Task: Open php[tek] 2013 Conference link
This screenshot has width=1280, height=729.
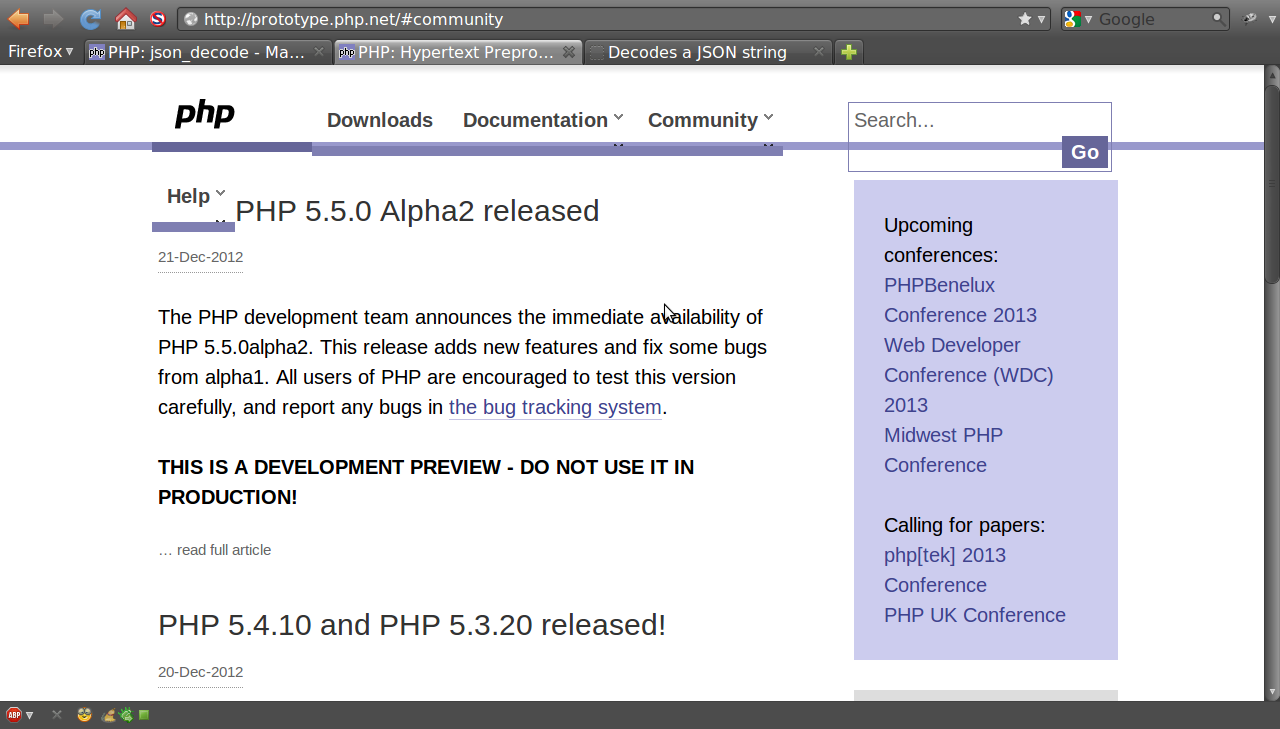Action: [945, 570]
